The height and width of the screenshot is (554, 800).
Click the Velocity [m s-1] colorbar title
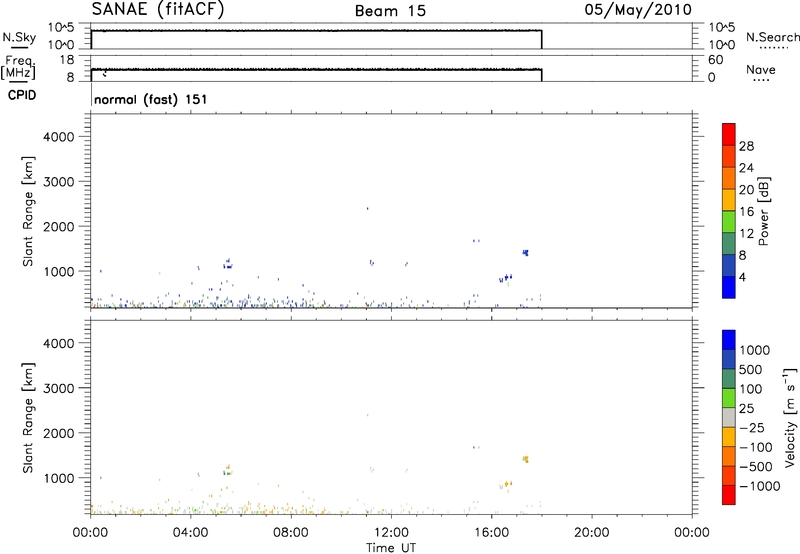[790, 417]
